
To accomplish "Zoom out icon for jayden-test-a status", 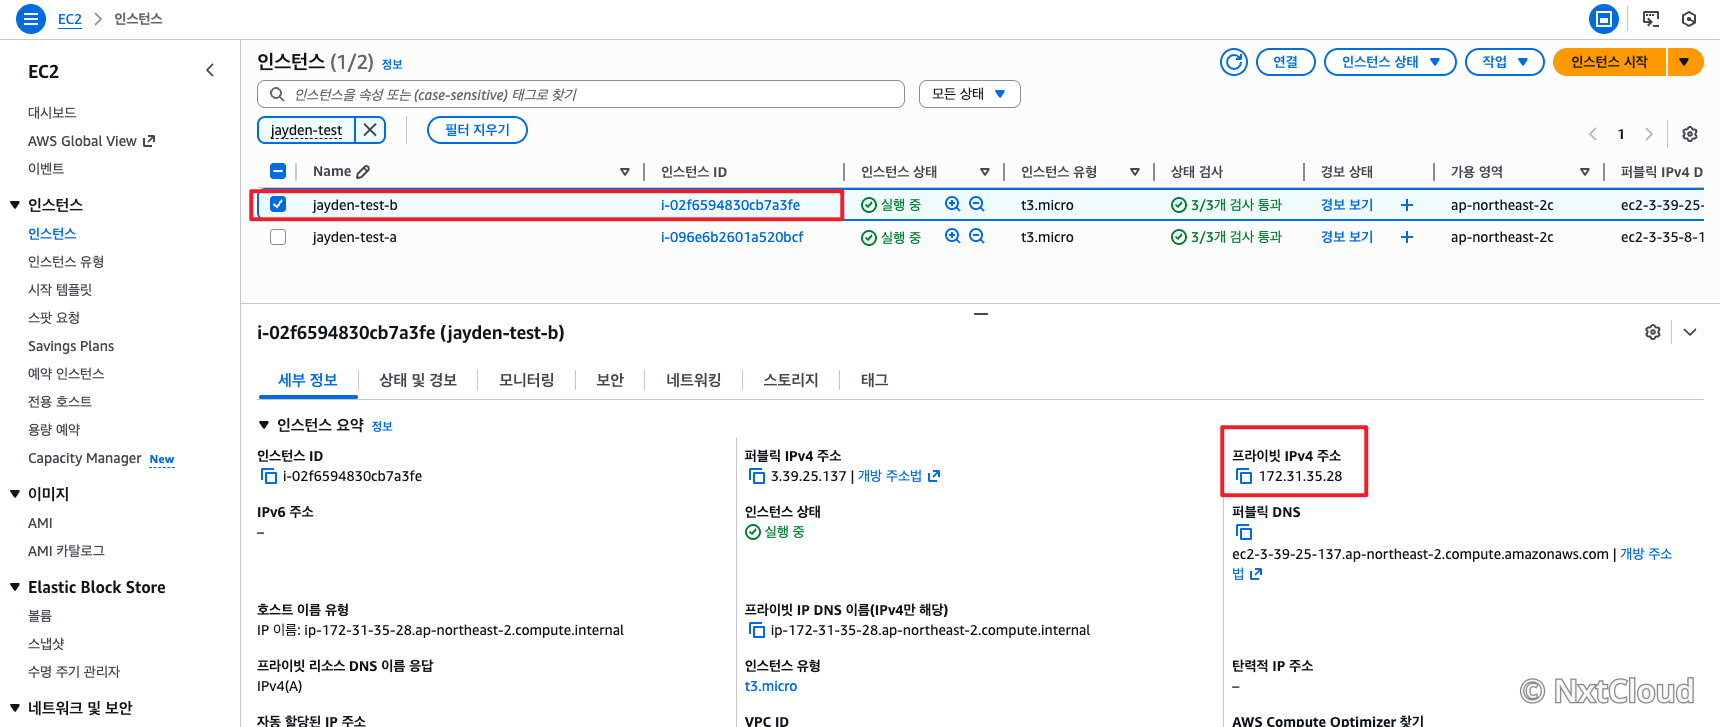I will click(x=977, y=236).
